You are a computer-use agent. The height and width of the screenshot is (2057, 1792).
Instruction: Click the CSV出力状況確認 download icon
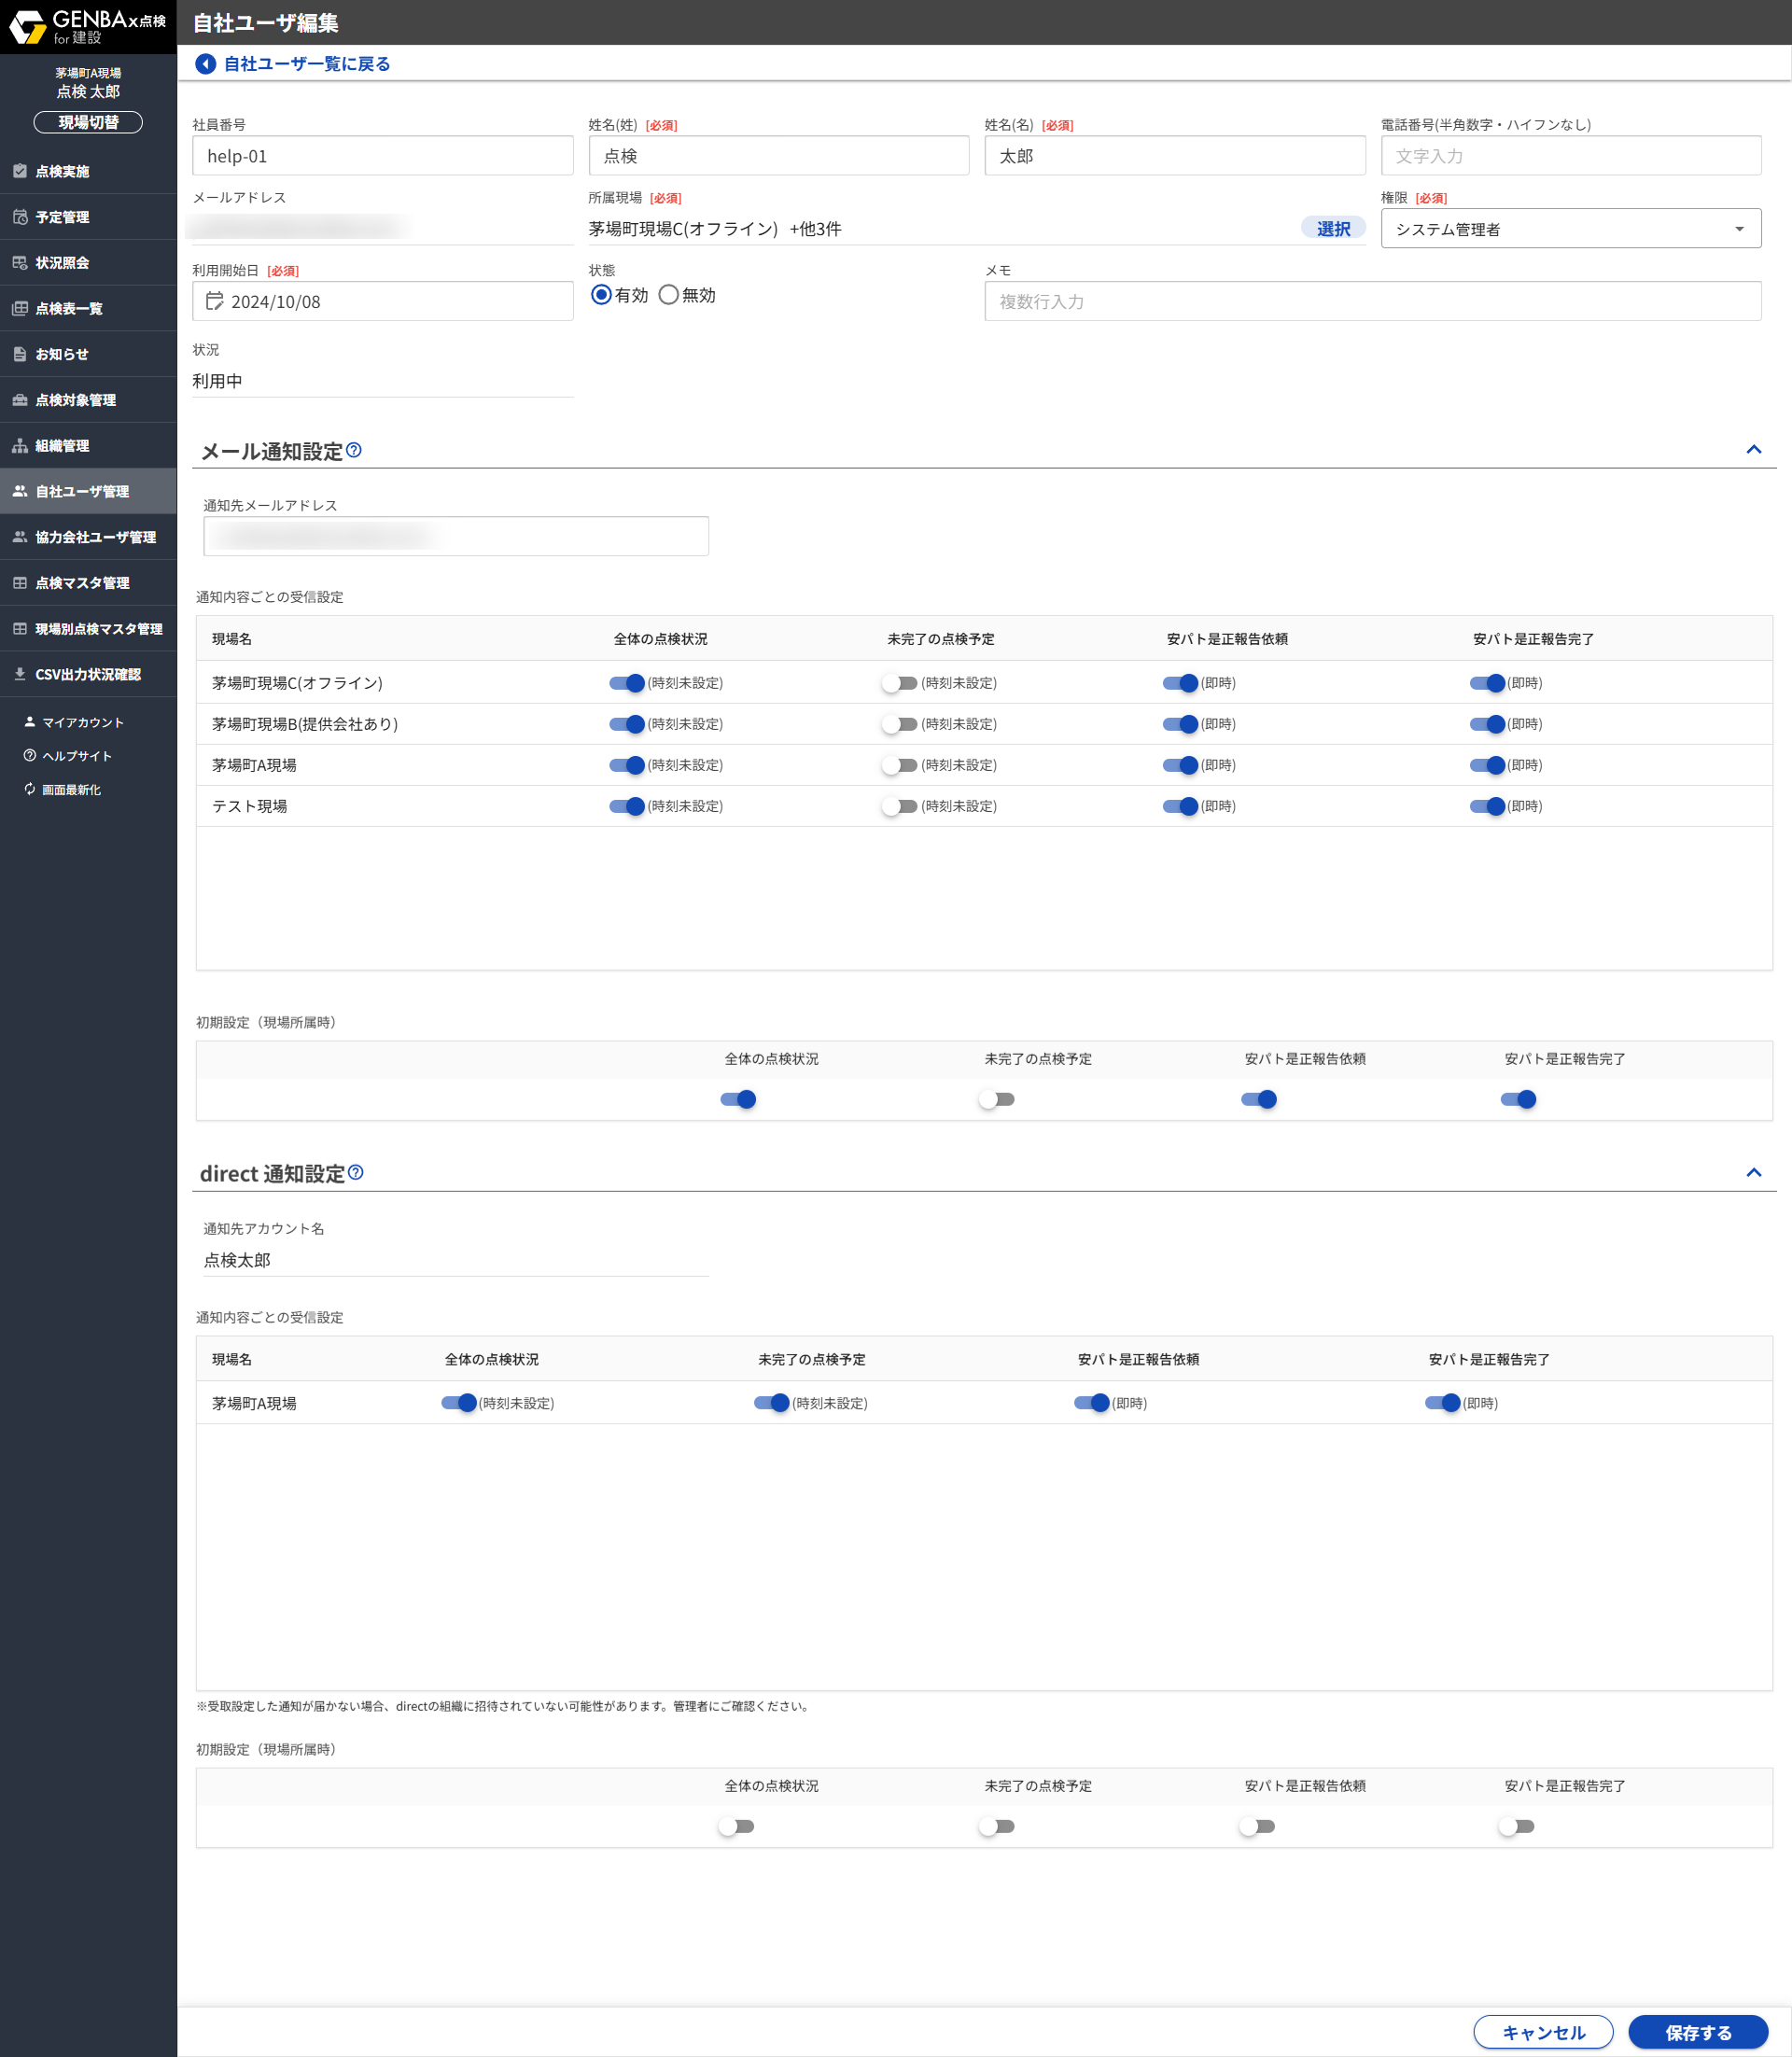pos(20,674)
